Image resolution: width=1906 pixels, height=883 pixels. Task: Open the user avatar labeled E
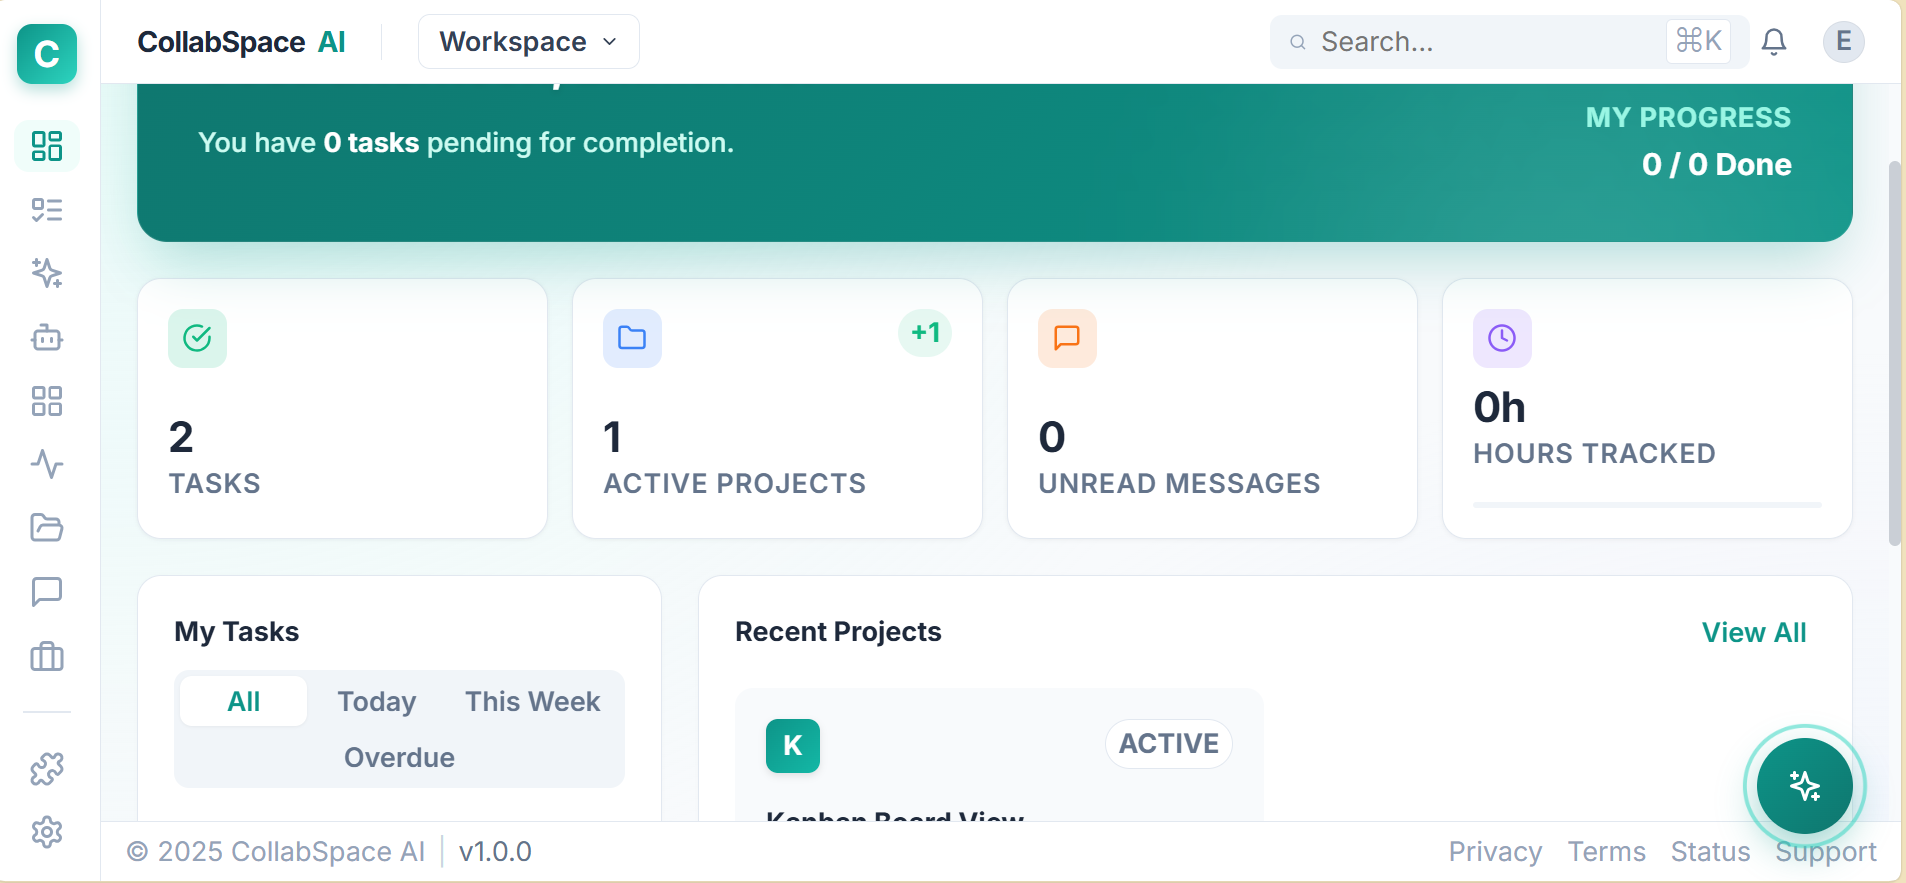click(x=1844, y=42)
